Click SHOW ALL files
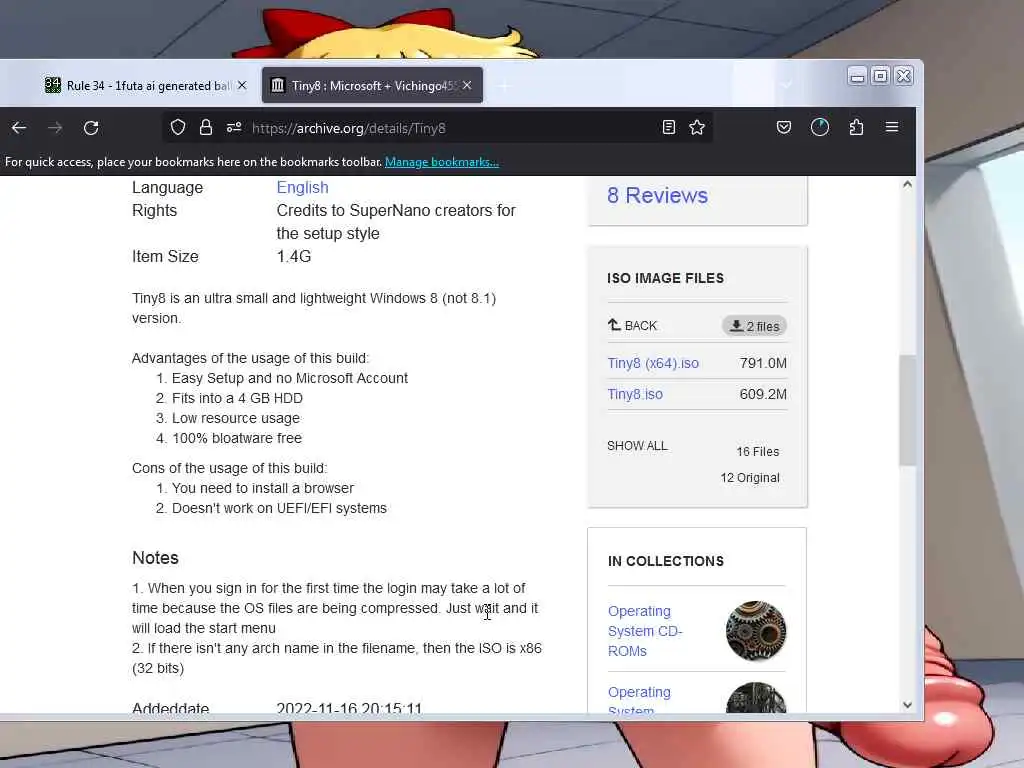 point(637,446)
